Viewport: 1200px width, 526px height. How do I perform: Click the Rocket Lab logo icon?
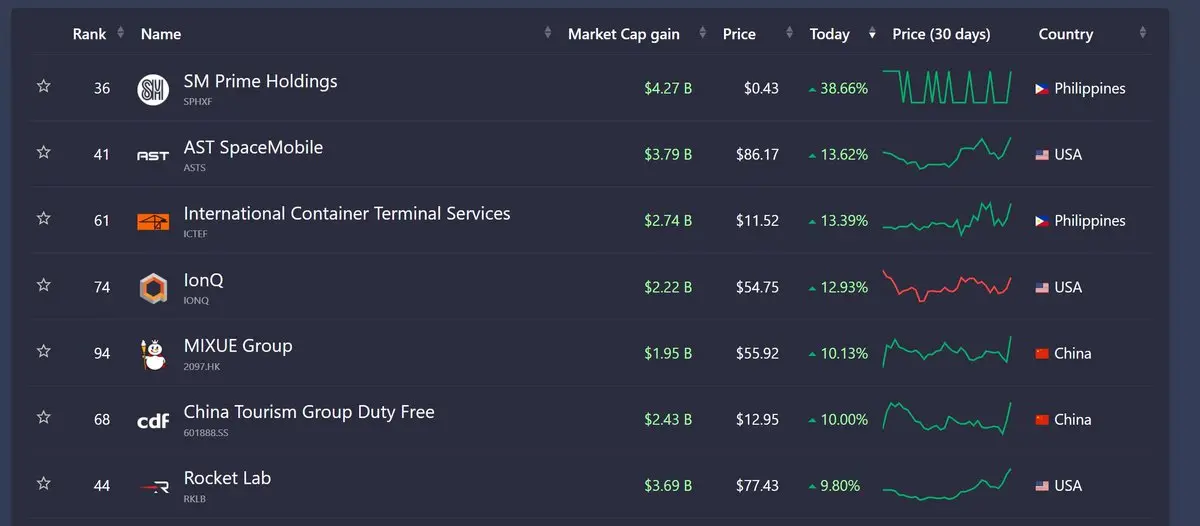point(153,487)
